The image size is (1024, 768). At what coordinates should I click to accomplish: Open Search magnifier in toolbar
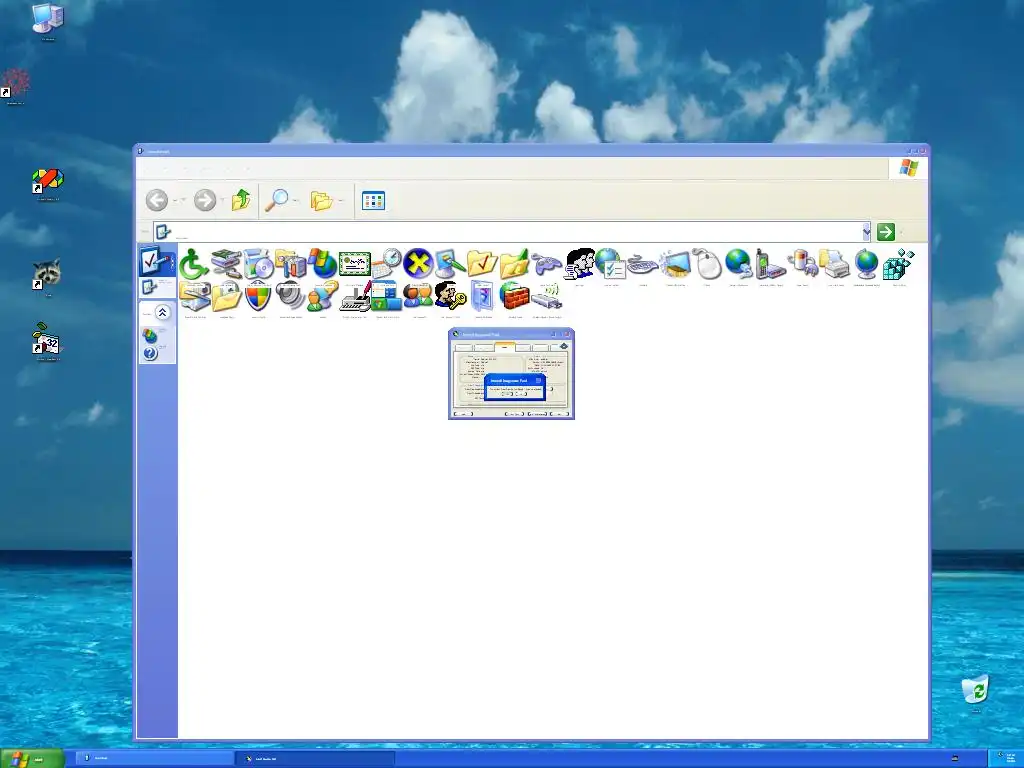(x=277, y=200)
